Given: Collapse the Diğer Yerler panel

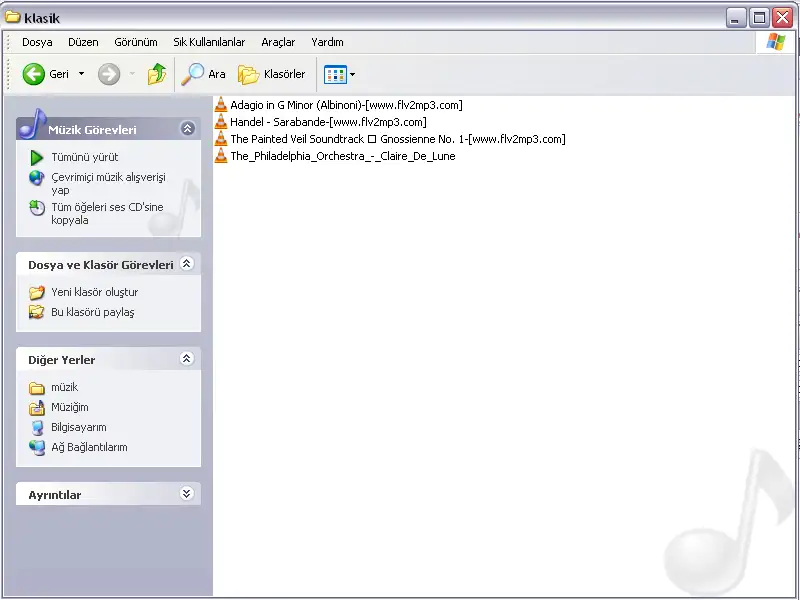Looking at the screenshot, I should coord(186,359).
